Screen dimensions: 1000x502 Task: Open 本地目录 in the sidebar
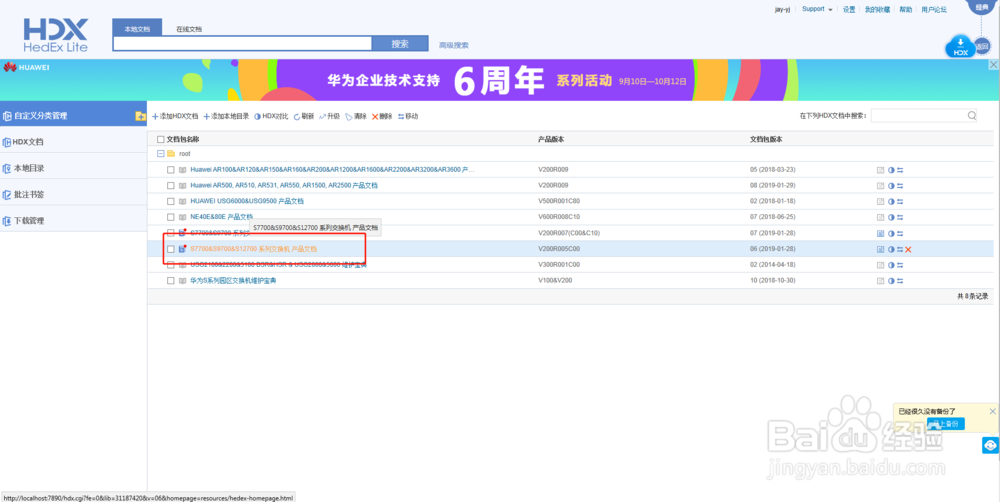tap(73, 168)
